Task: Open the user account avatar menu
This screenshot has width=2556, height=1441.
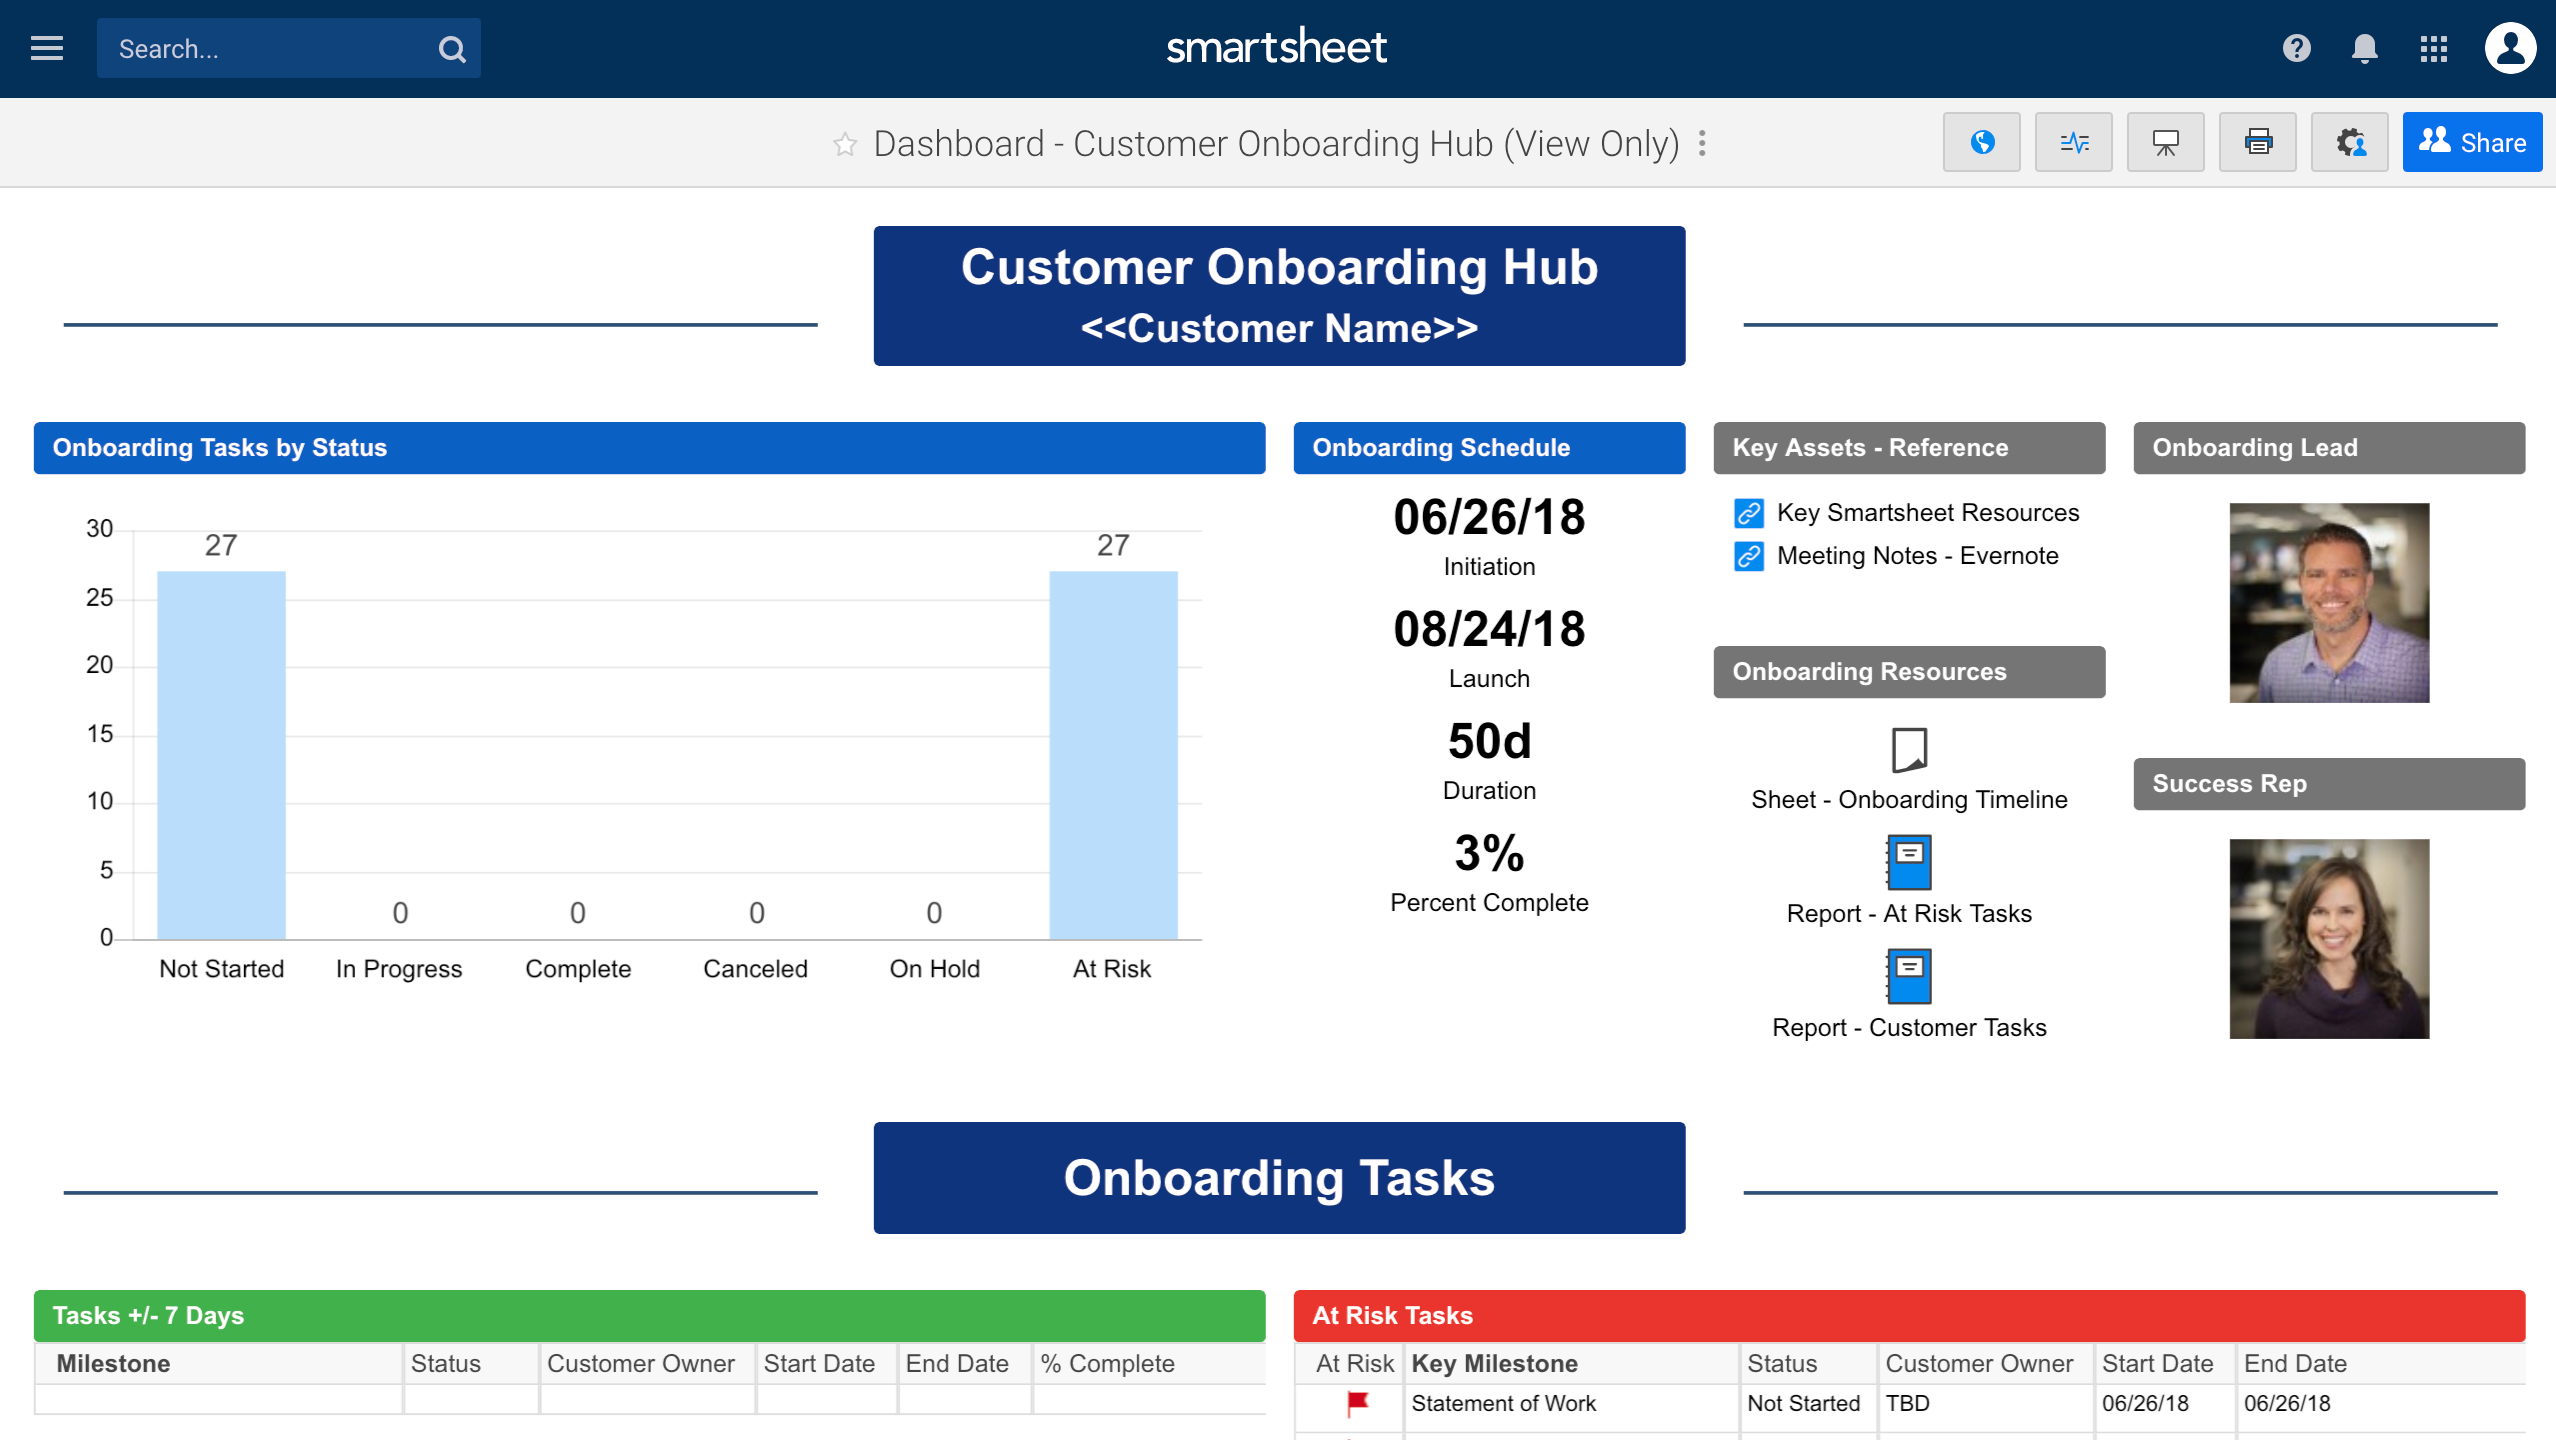Action: (2509, 48)
